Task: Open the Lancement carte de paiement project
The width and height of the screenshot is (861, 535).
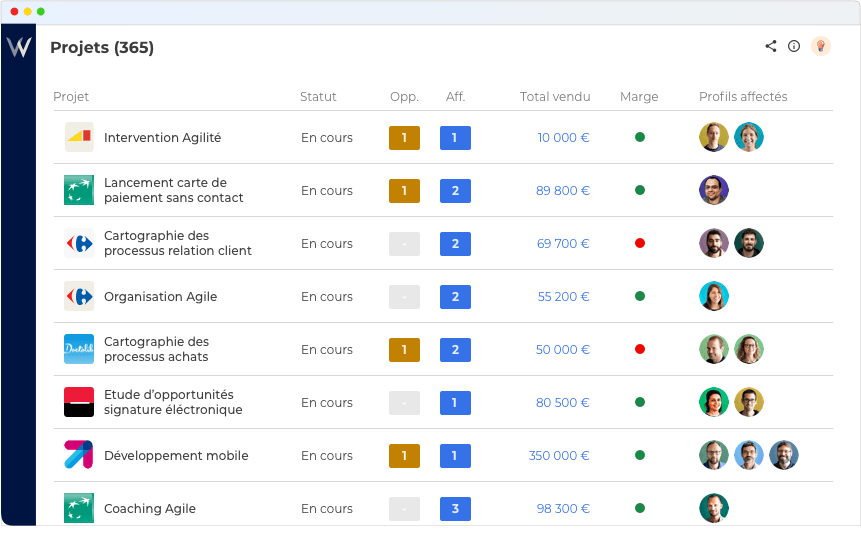Action: pos(173,190)
